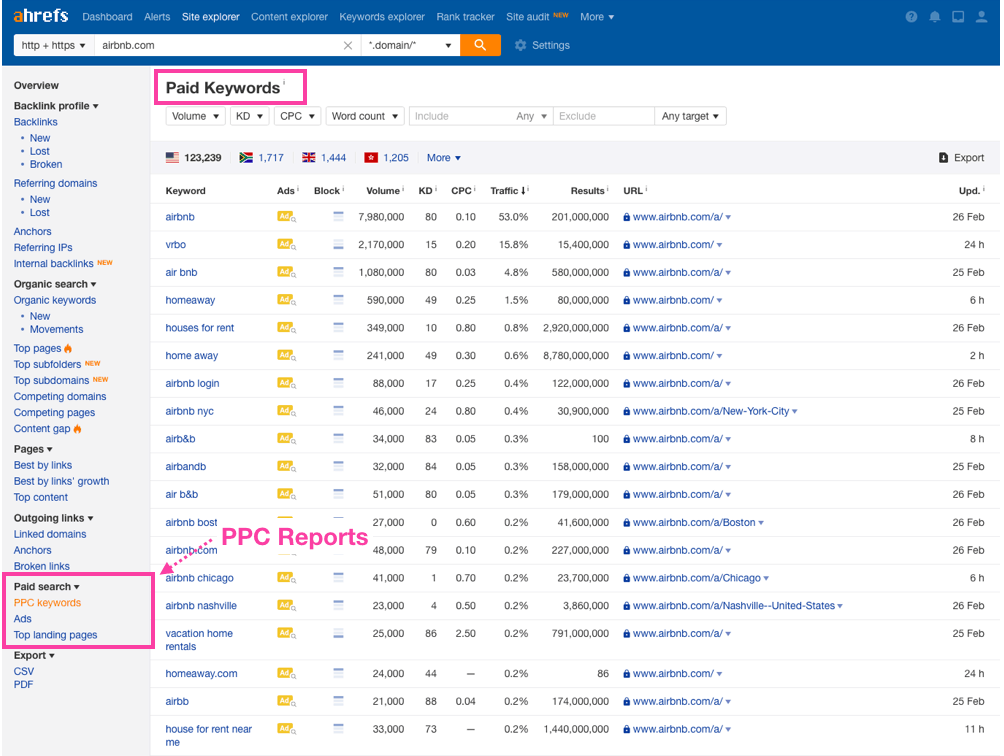Sort by Volume column header
1004x756 pixels.
pyautogui.click(x=384, y=190)
